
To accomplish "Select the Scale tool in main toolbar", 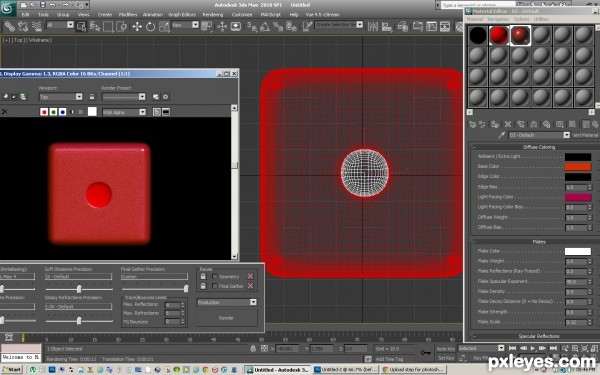I will pyautogui.click(x=164, y=26).
